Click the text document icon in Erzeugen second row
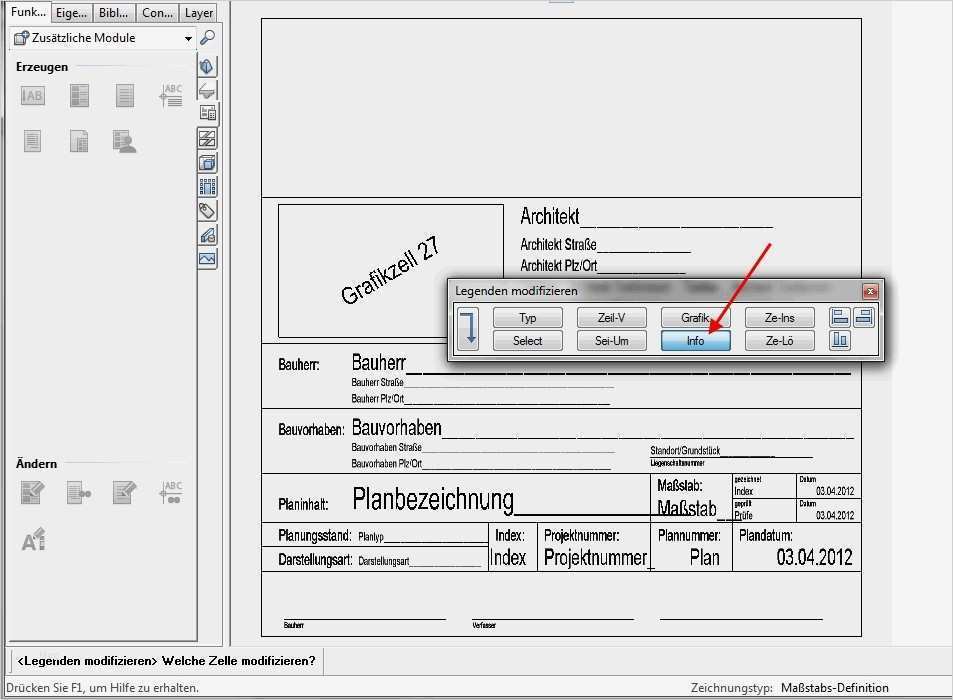The image size is (953, 700). (32, 141)
